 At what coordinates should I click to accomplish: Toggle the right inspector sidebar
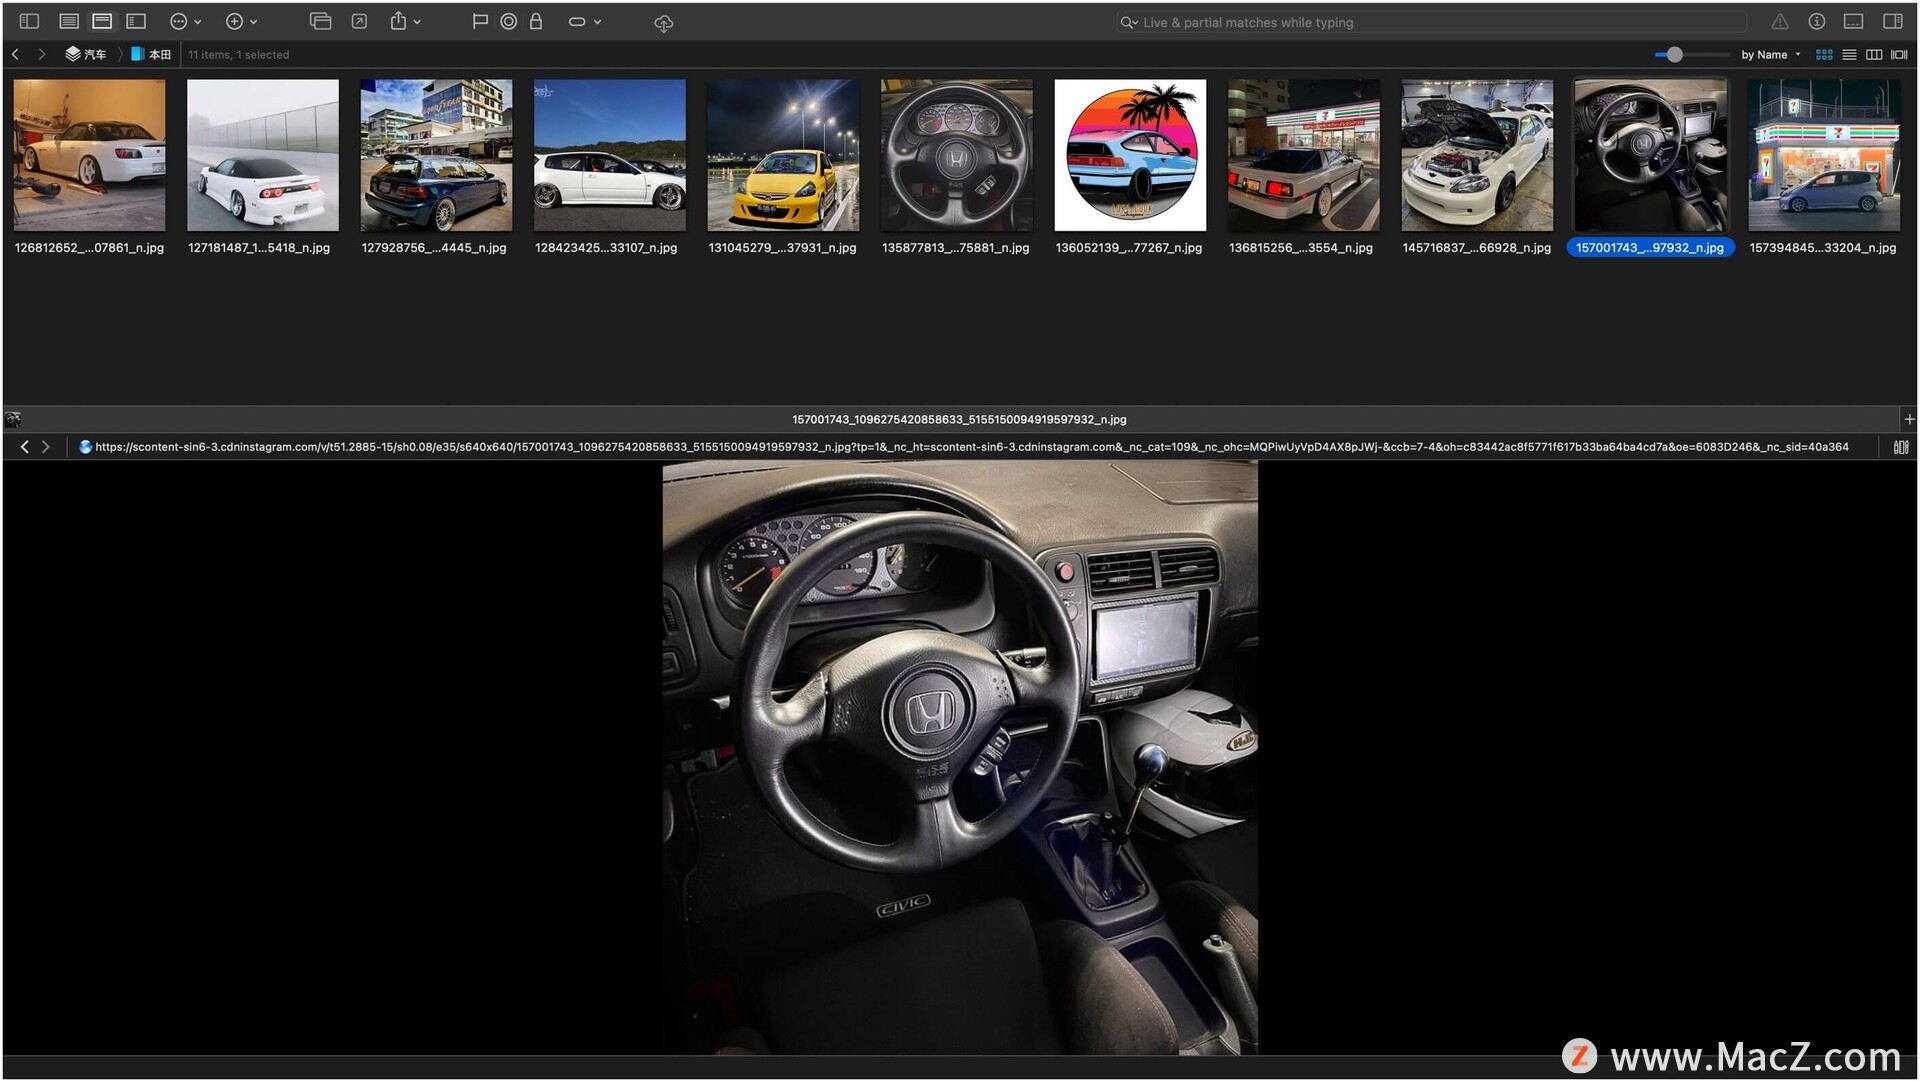click(1893, 21)
